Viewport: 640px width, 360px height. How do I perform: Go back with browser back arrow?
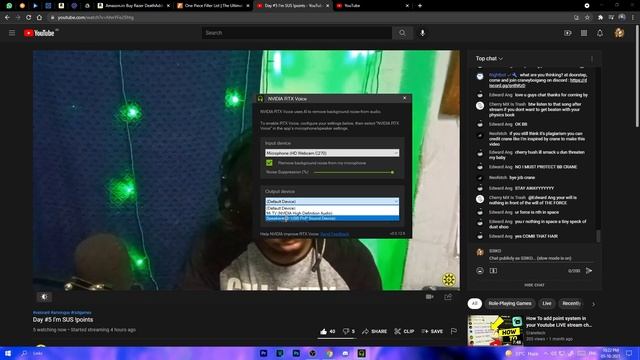tap(7, 18)
